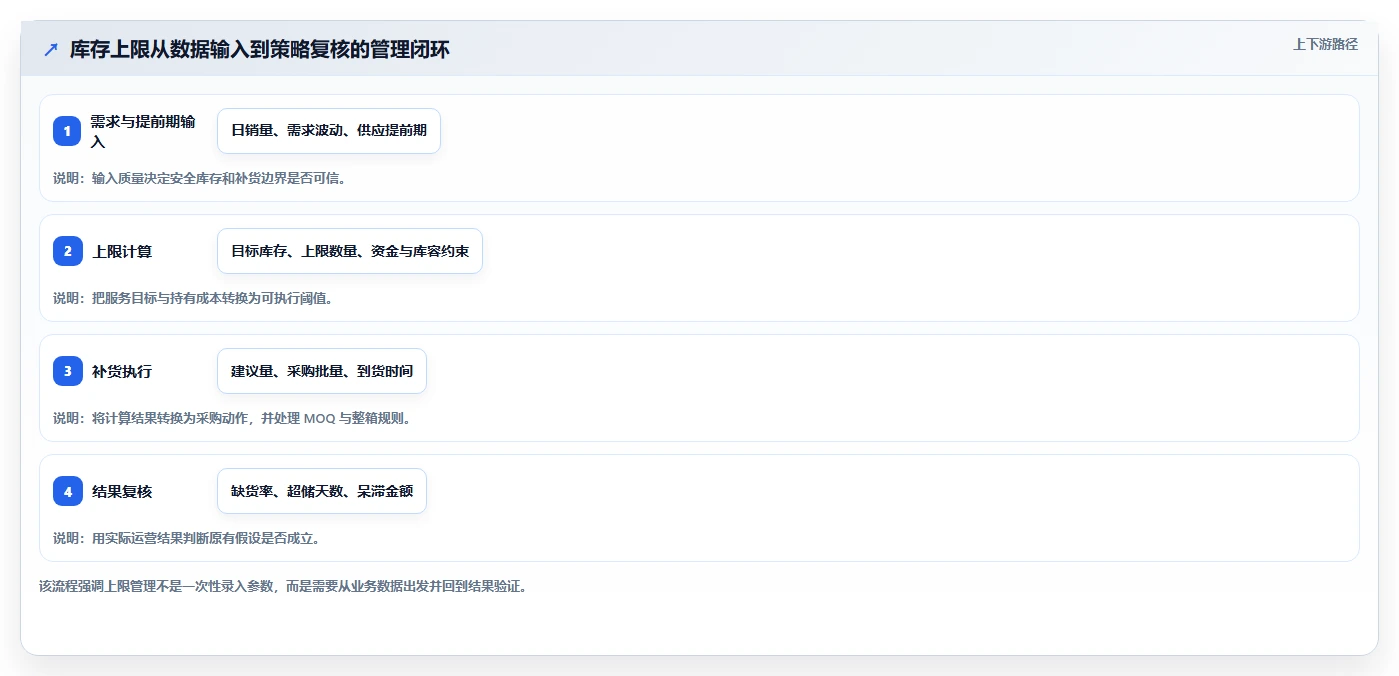Viewport: 1399px width, 676px height.
Task: Click the panel title 库存上限从数据输入到策略复核的管理闭环
Action: click(260, 50)
